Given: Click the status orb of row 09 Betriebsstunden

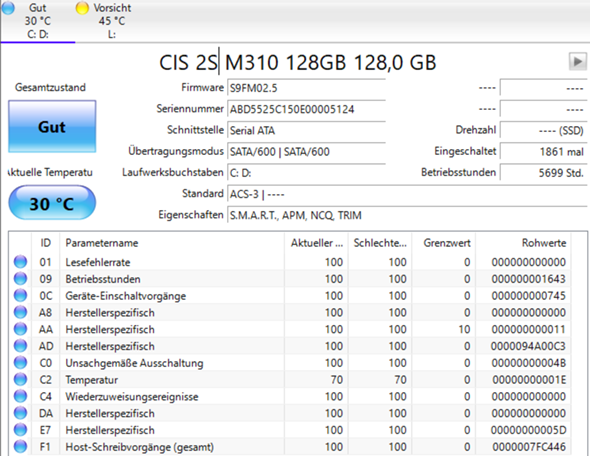Looking at the screenshot, I should 20,279.
